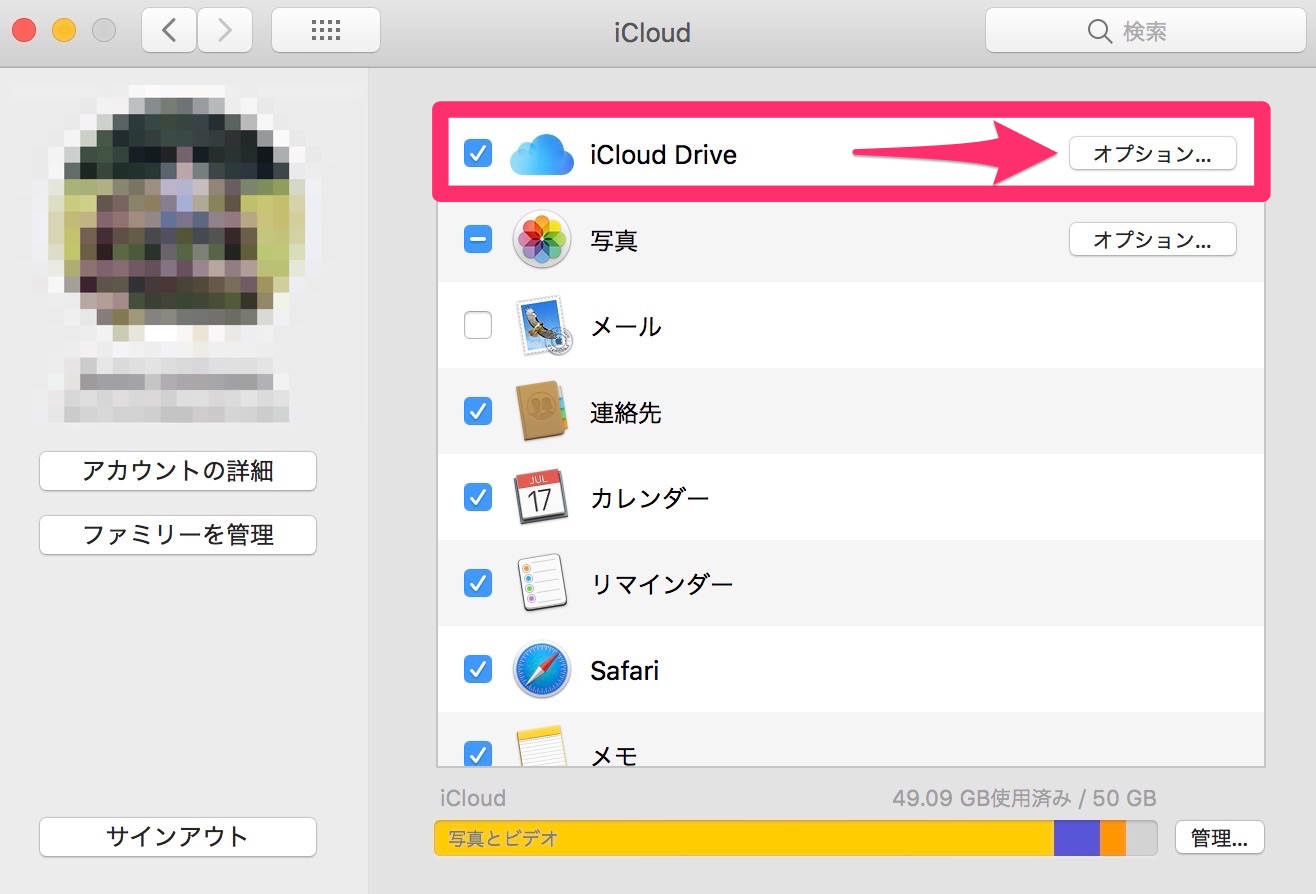Click the magnifying glass in search field
Screen dimensions: 1316x894
(1100, 32)
